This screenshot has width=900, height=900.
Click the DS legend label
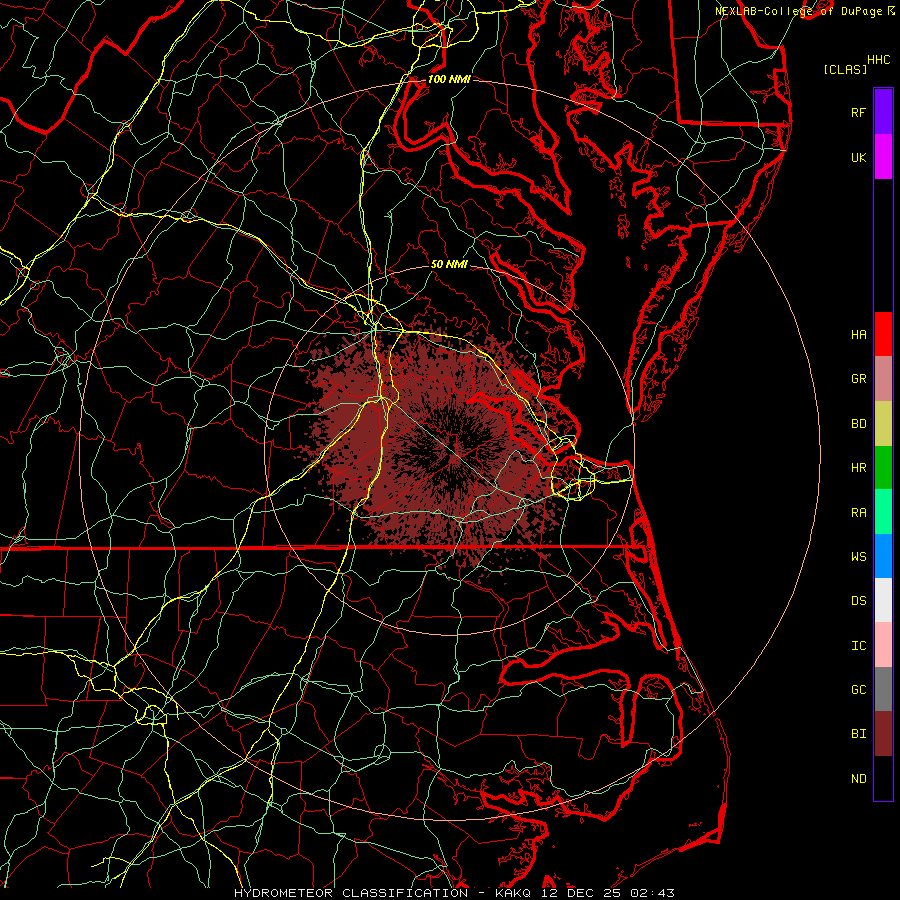click(858, 601)
